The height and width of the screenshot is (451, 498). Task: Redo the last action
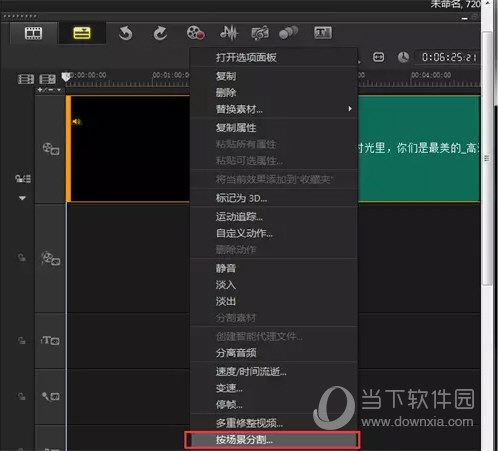point(160,33)
